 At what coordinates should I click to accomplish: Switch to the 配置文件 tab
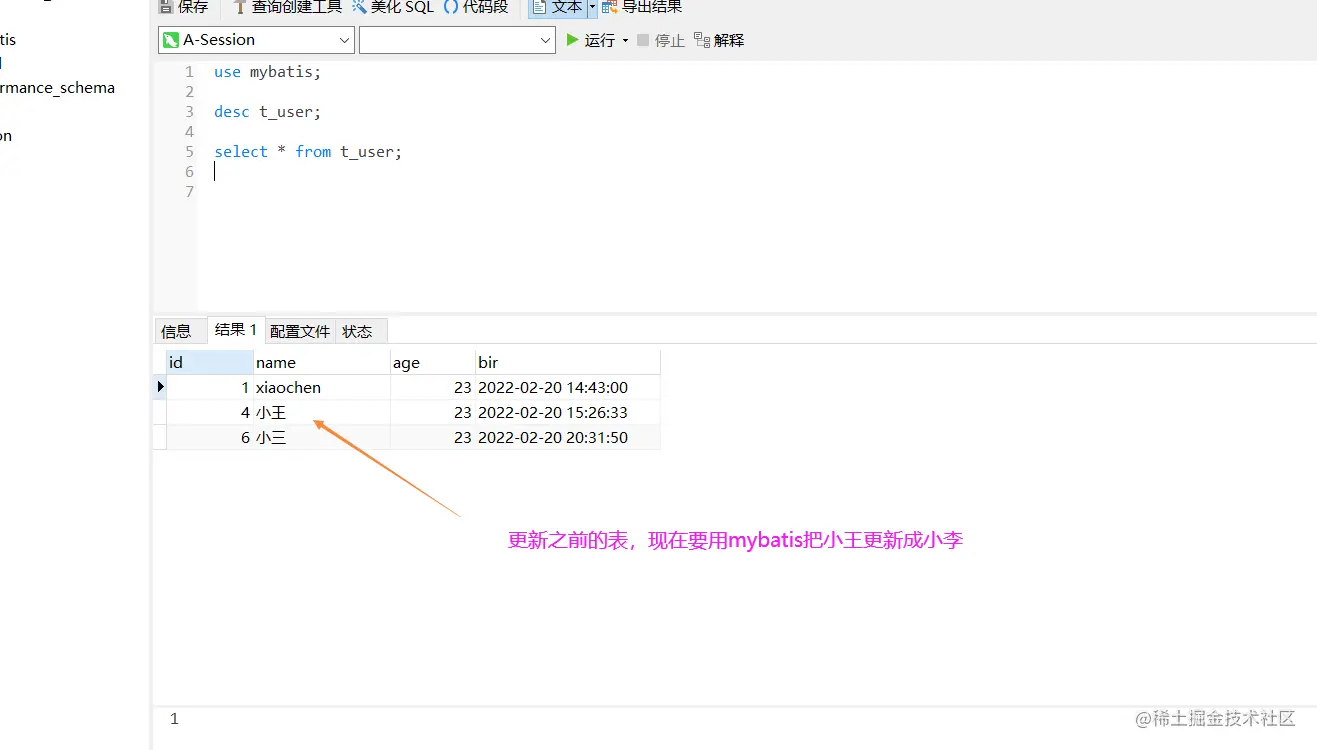point(300,331)
